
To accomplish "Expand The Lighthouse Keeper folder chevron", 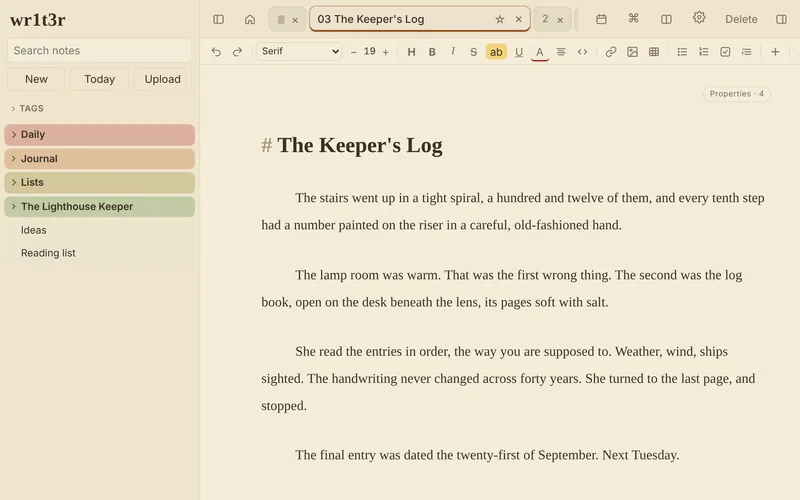I will tap(14, 207).
